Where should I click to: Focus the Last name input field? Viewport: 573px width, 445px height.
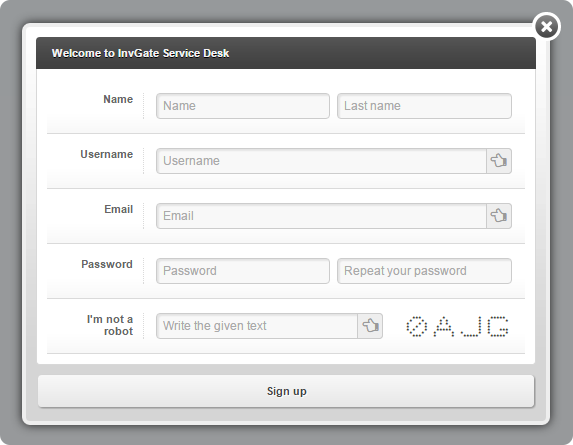(424, 106)
